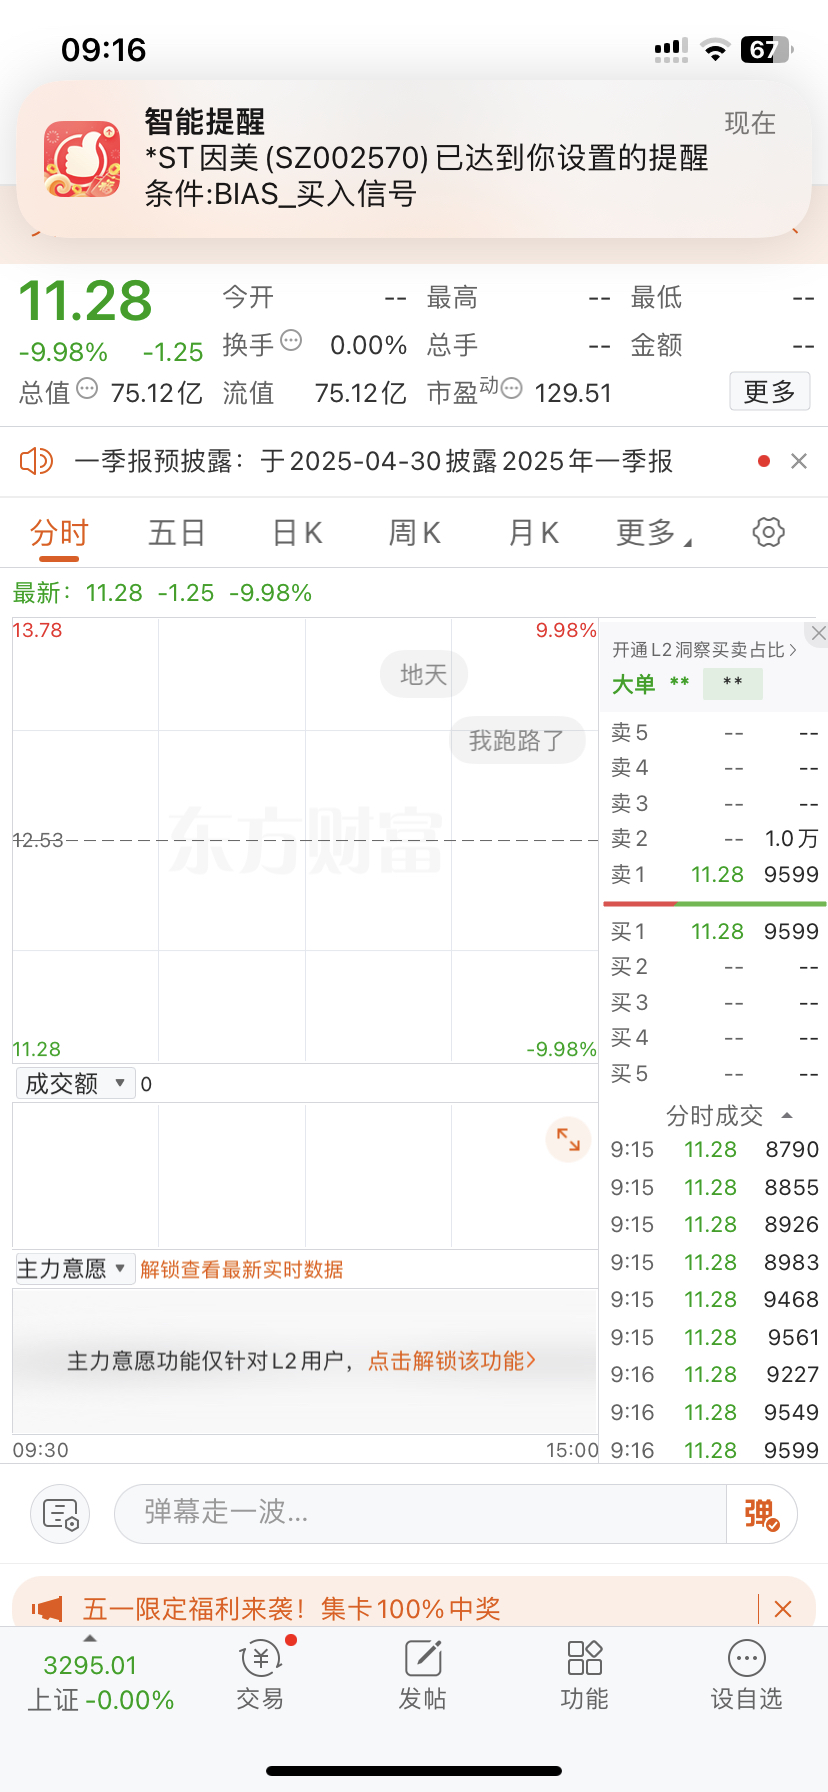Tap the 市盈 info circle icon
Viewport: 828px width, 1792px height.
click(511, 389)
